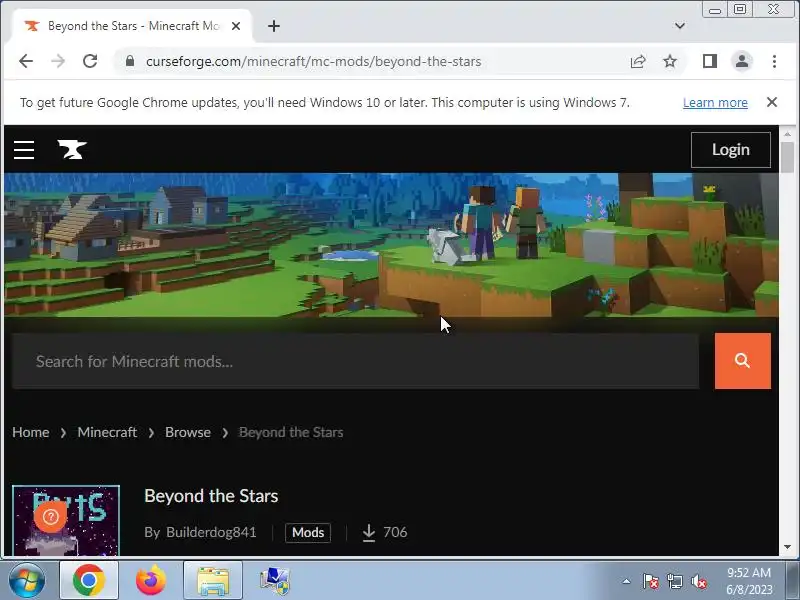Open the Windows Start menu
Viewport: 800px width, 600px height.
coord(27,581)
